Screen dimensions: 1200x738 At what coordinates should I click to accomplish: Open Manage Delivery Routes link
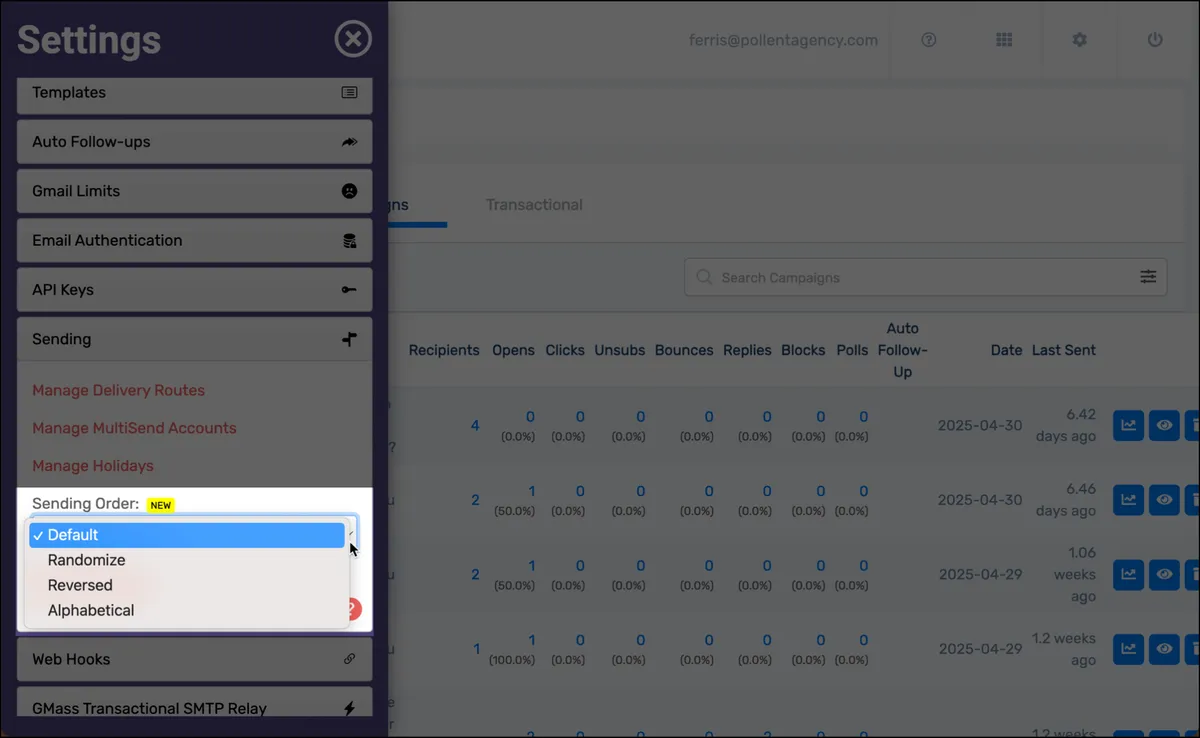coord(118,390)
